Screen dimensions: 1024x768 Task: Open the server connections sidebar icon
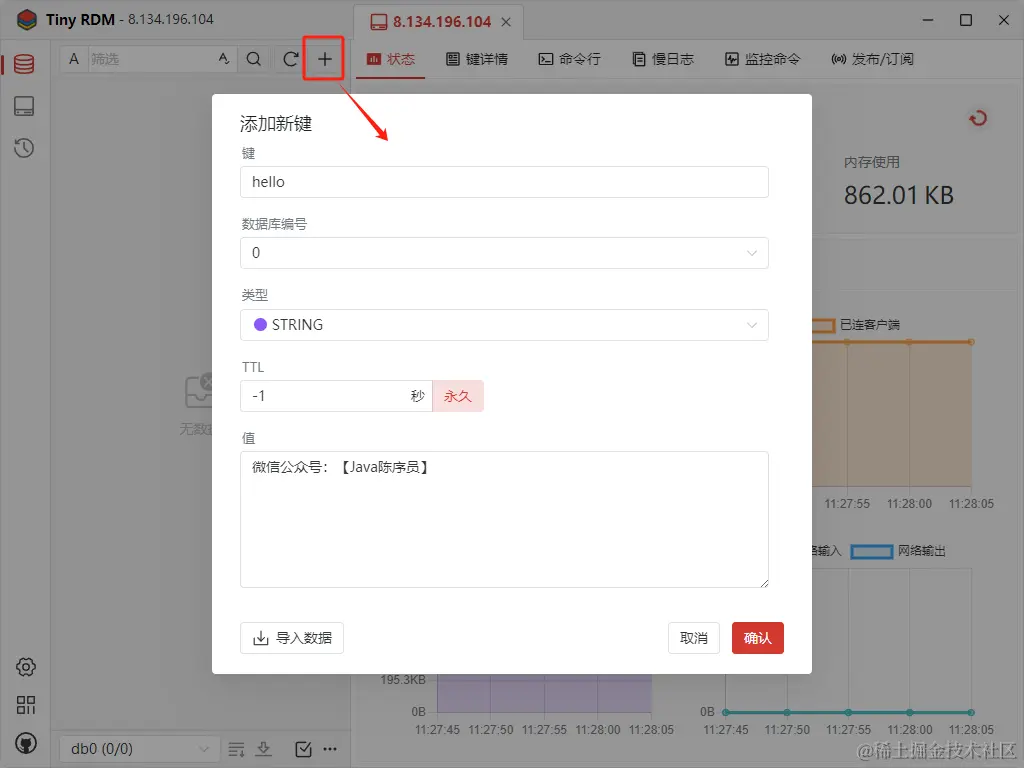point(24,106)
